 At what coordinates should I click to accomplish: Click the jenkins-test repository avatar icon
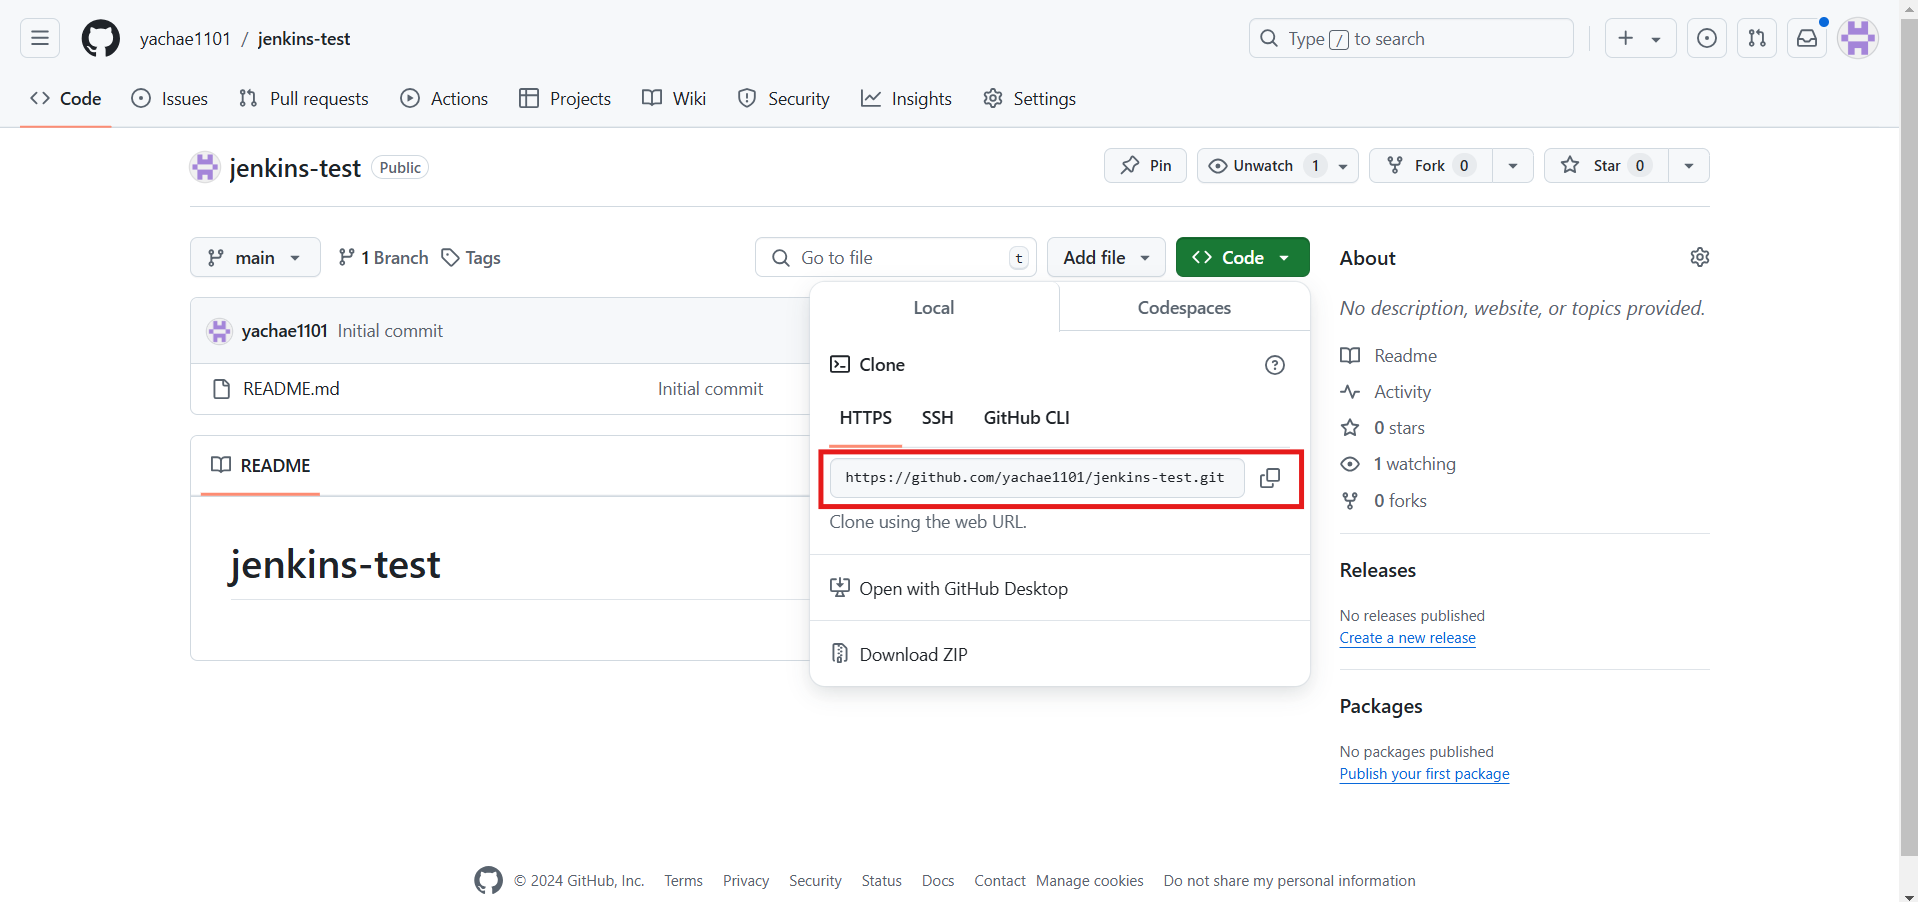pos(205,167)
